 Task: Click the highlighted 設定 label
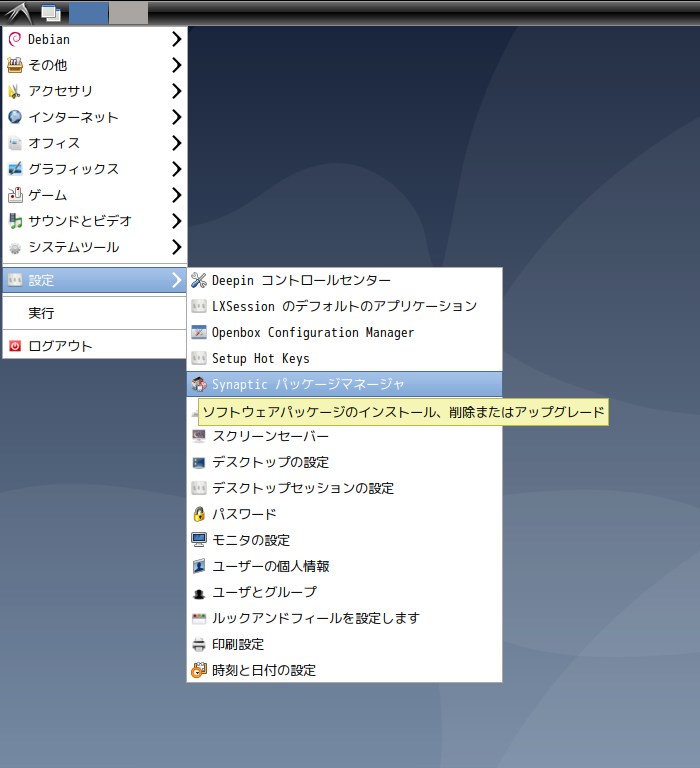click(x=41, y=281)
